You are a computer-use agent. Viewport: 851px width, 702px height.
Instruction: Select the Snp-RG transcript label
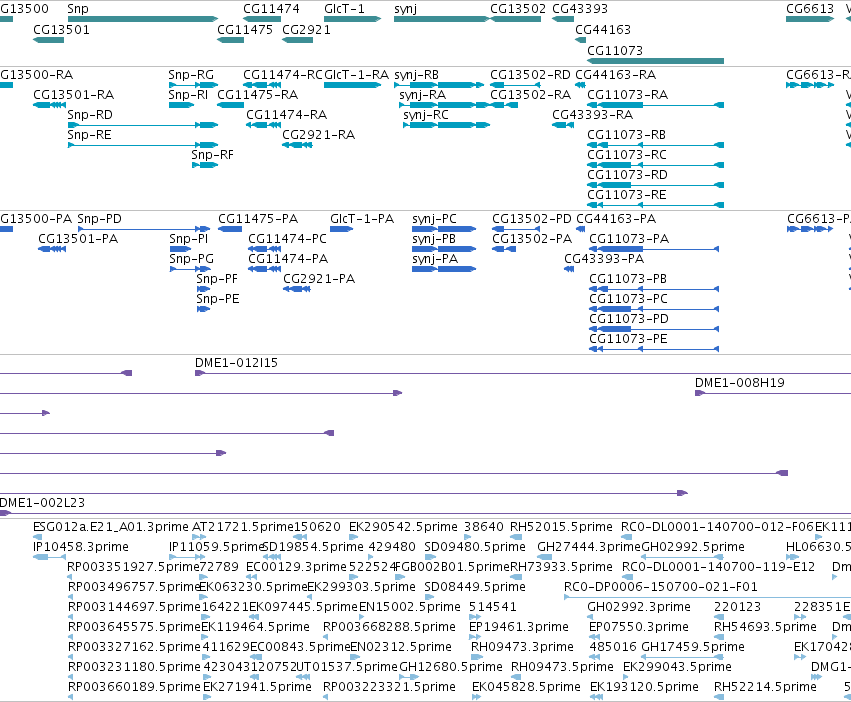click(191, 75)
